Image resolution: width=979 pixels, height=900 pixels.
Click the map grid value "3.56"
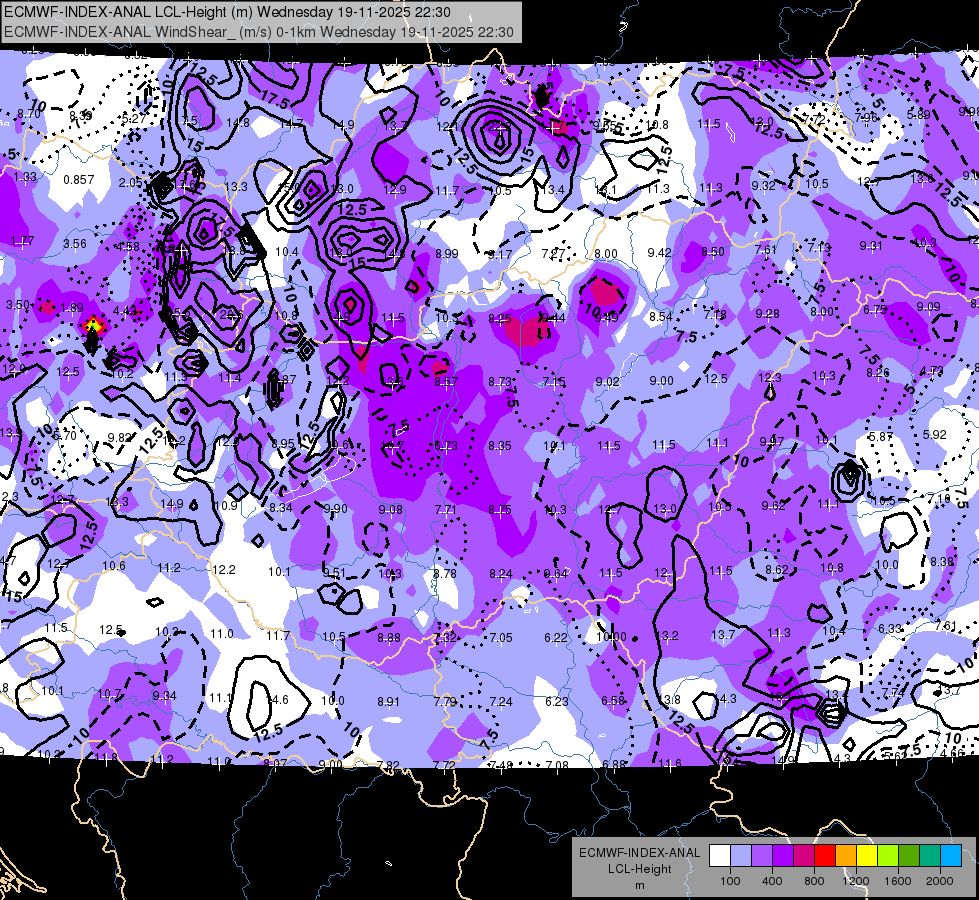pyautogui.click(x=75, y=244)
